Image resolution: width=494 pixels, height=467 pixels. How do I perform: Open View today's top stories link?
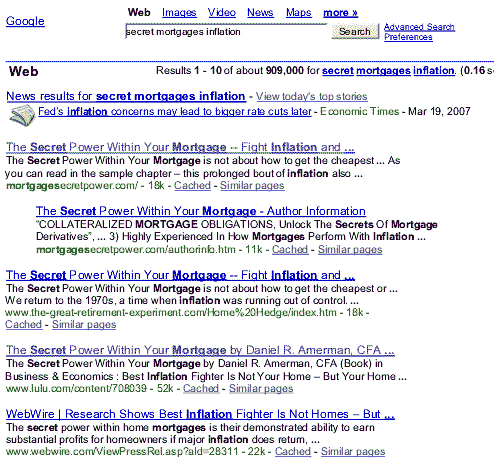click(x=311, y=96)
